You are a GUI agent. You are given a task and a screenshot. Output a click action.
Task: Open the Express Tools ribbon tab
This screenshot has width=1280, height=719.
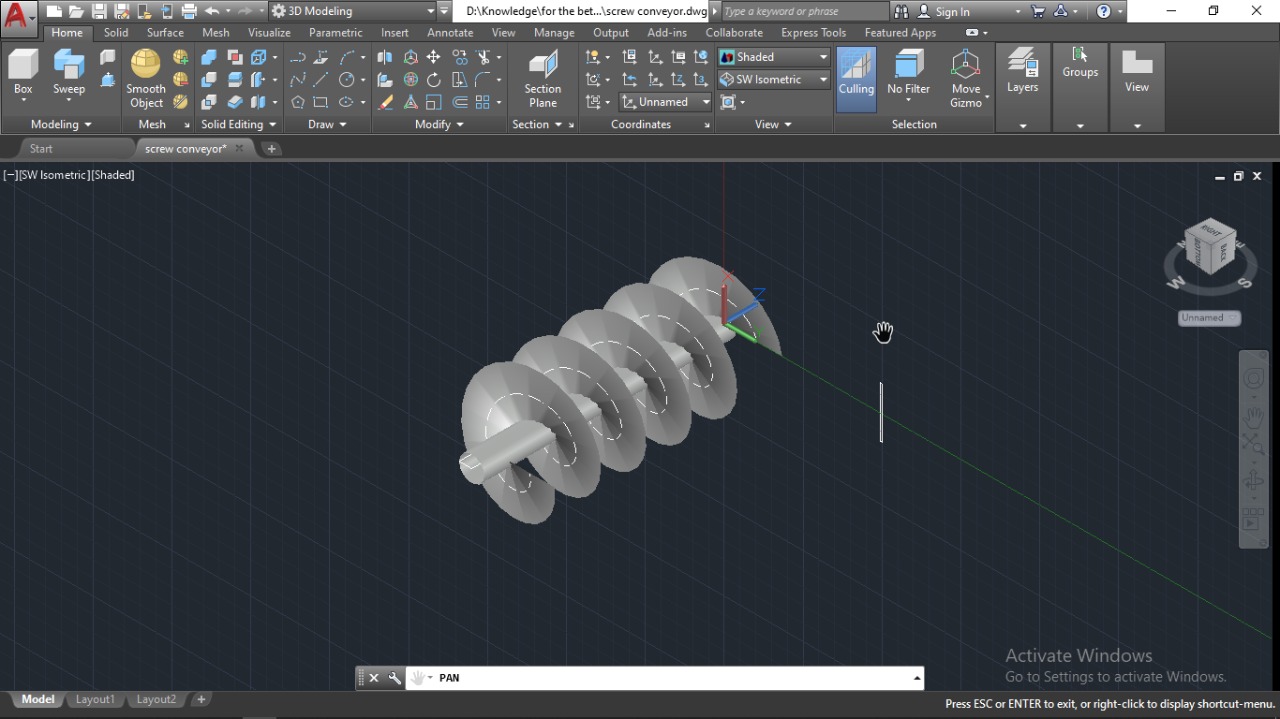(x=813, y=32)
